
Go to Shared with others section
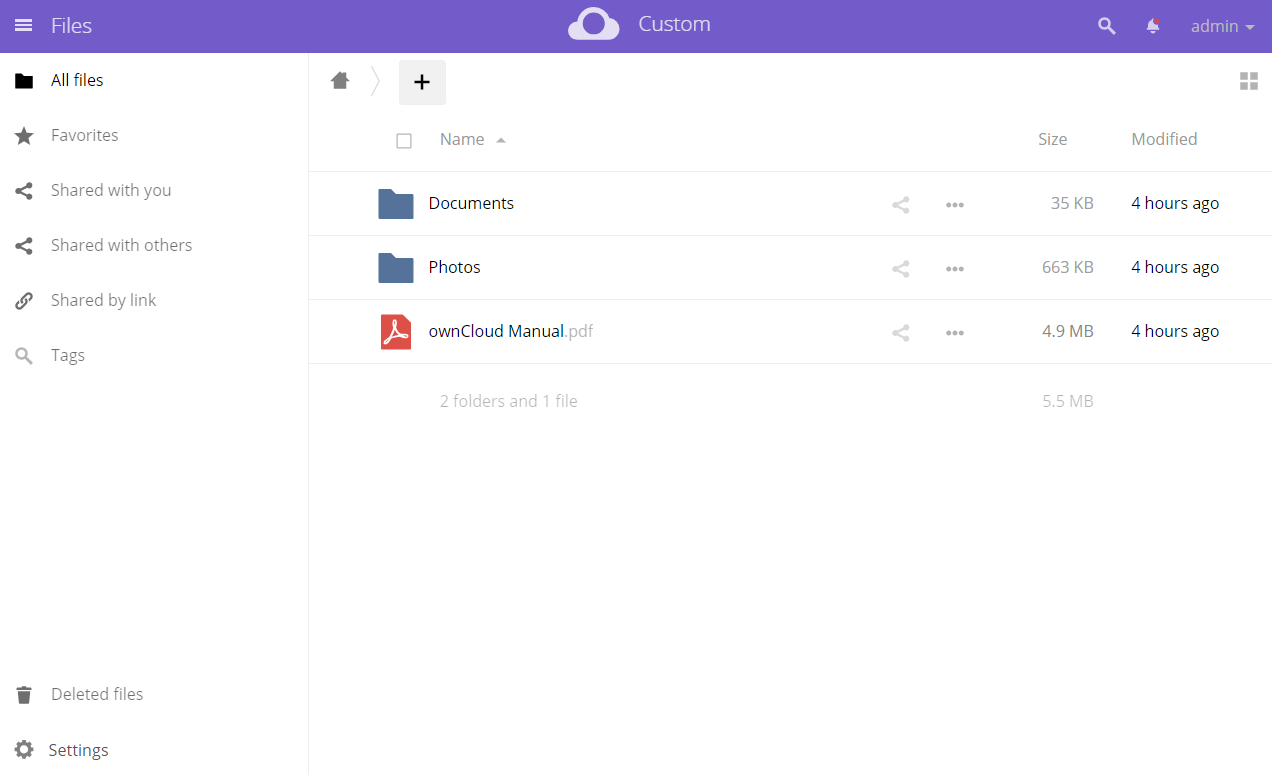coord(121,244)
